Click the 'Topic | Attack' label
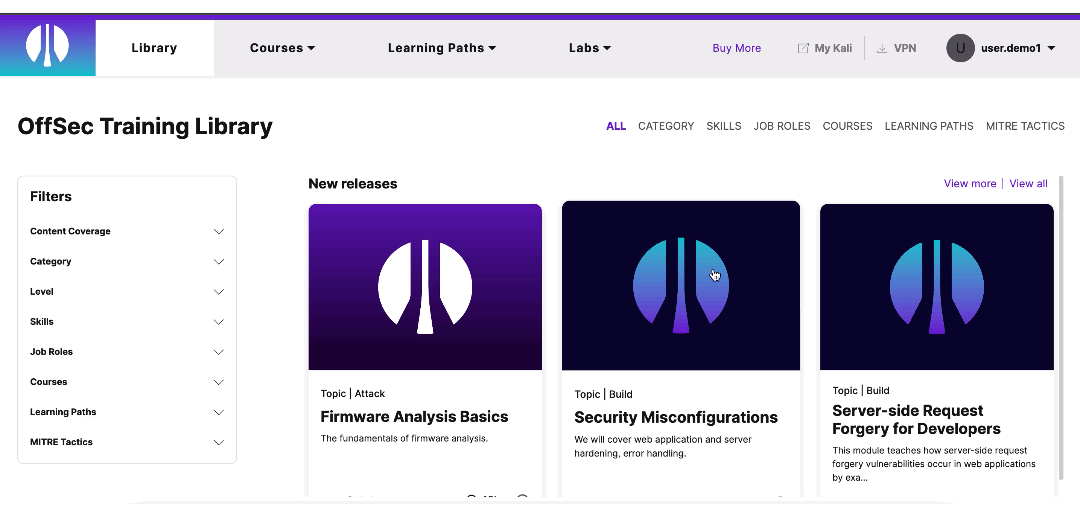The height and width of the screenshot is (517, 1080). [353, 394]
